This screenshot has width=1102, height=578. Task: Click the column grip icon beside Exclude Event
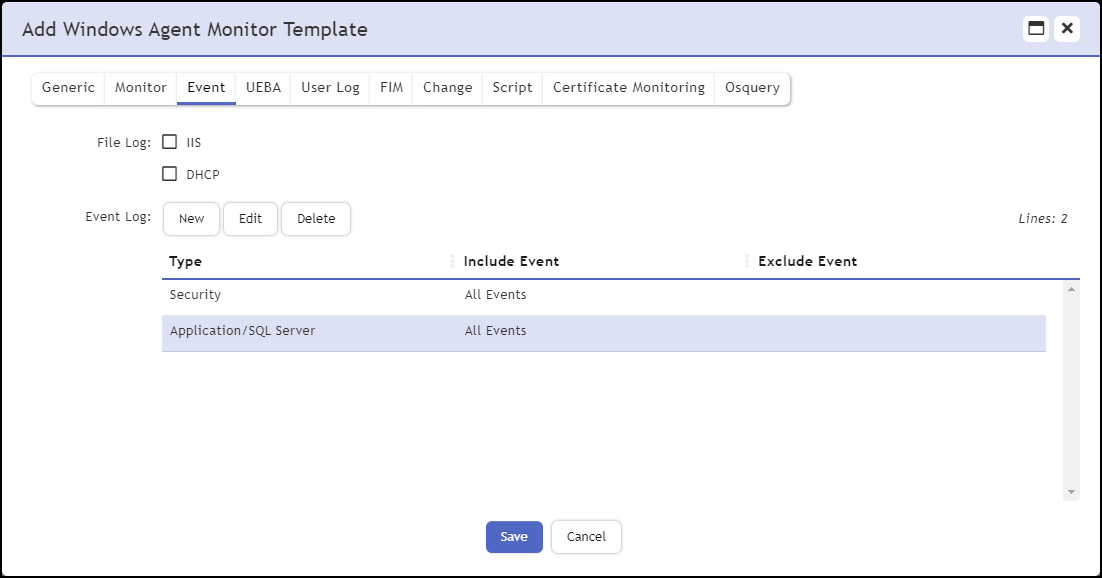click(747, 260)
